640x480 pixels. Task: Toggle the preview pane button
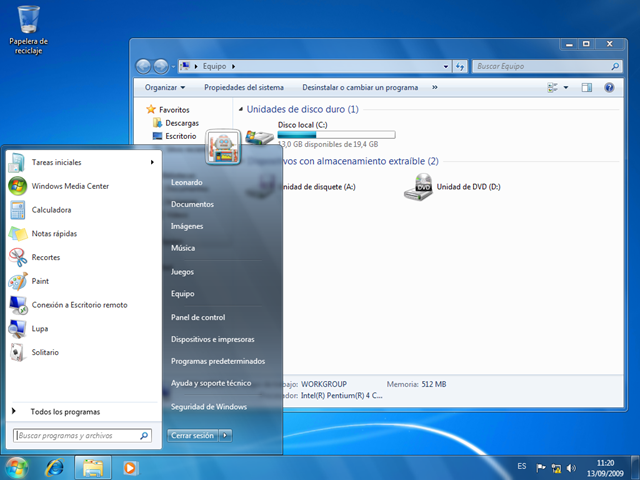point(587,87)
